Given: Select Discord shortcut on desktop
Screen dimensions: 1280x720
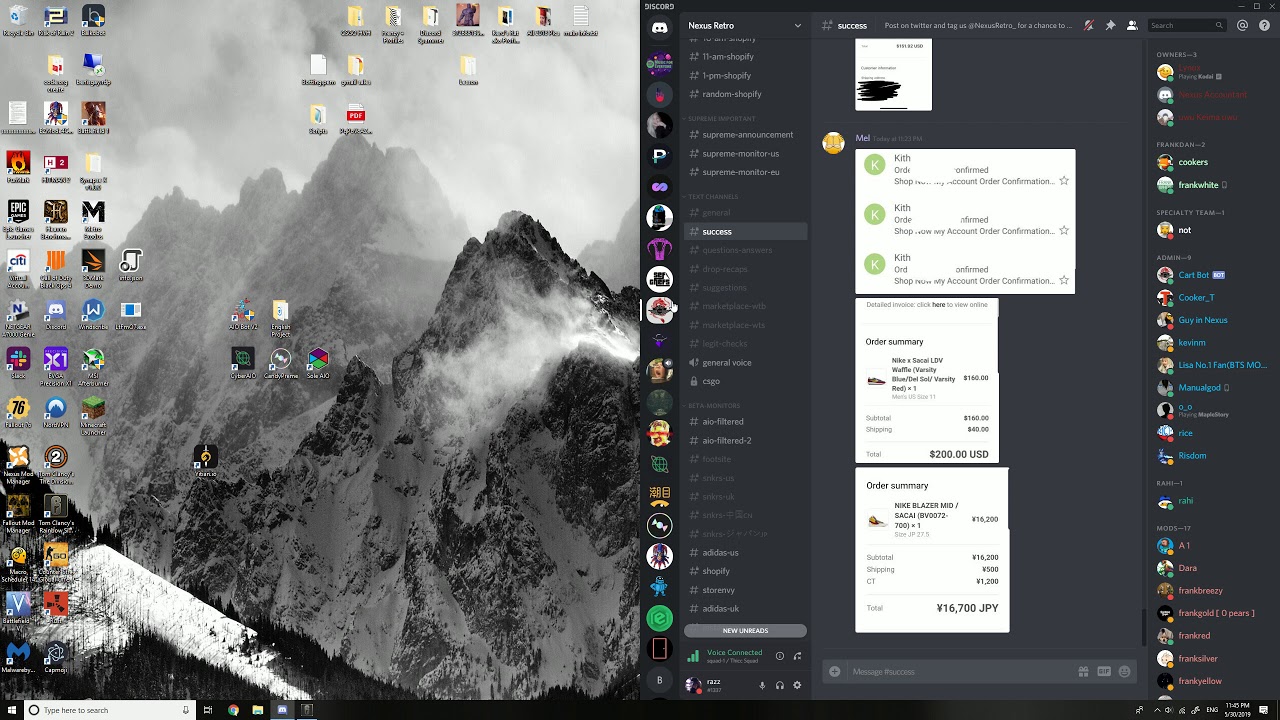Looking at the screenshot, I should (x=56, y=316).
